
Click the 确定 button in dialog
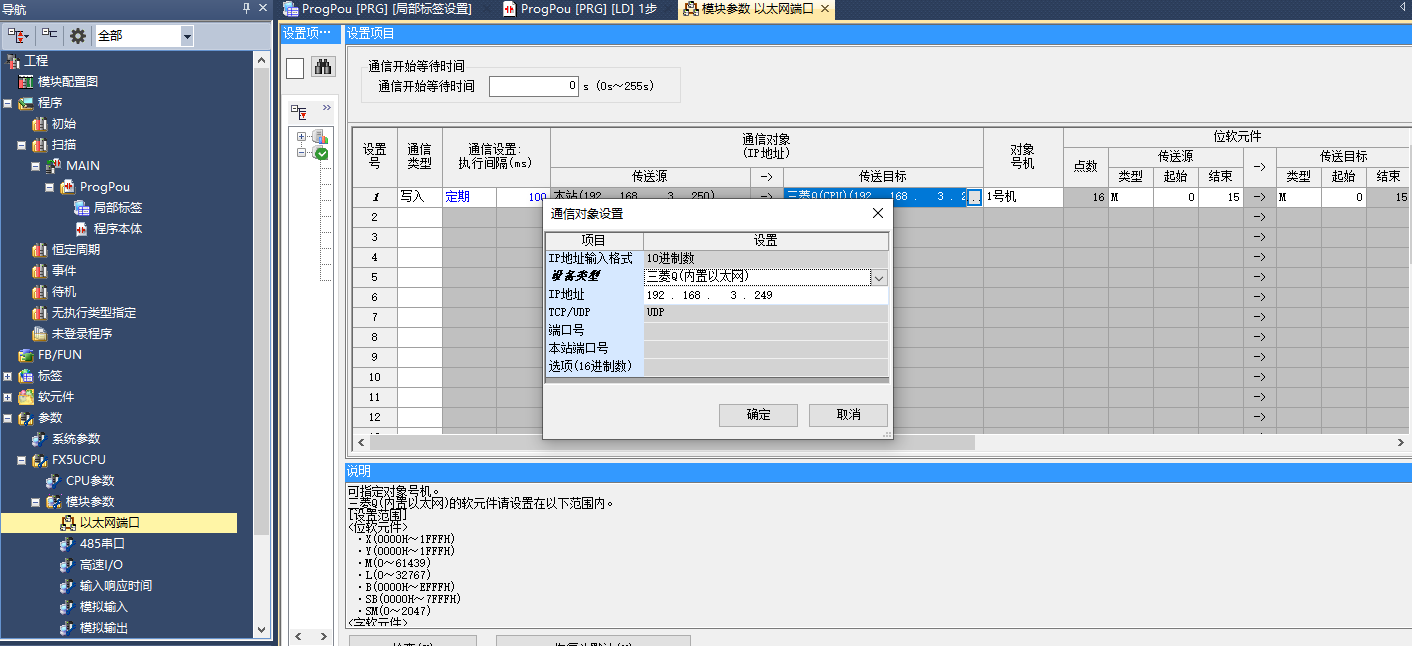758,415
